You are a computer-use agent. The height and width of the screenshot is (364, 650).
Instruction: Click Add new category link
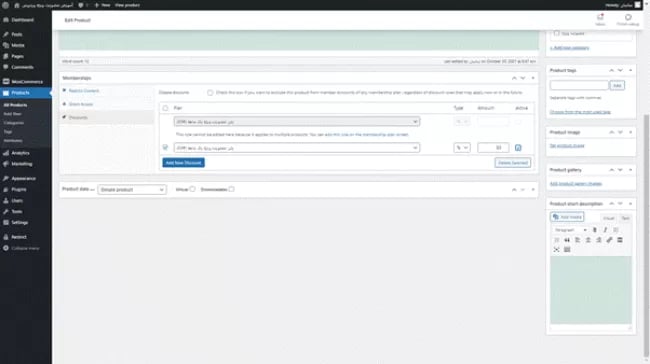point(569,48)
